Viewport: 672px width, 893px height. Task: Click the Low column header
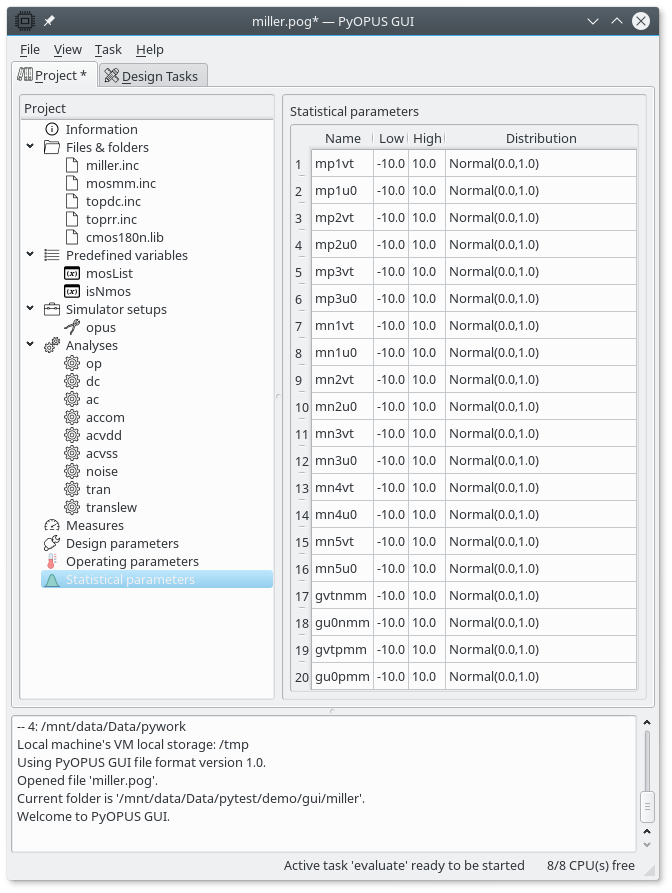click(391, 138)
